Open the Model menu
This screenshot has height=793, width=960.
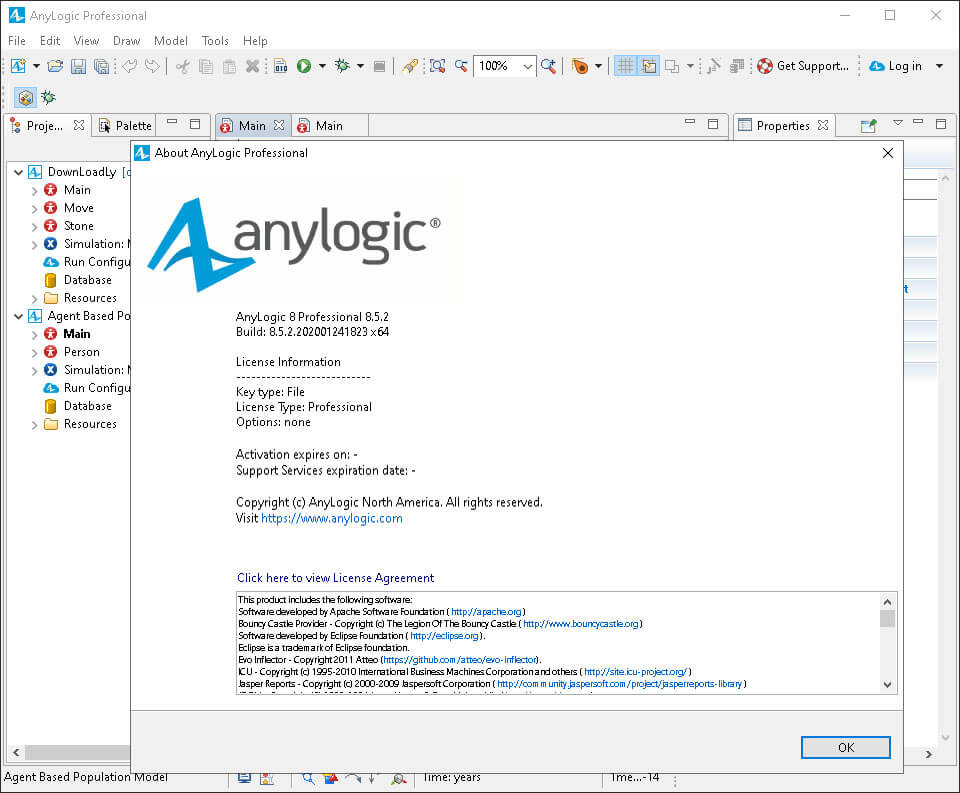tap(171, 41)
